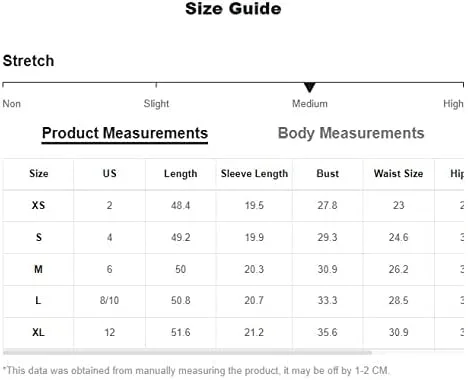468x380 pixels.
Task: Click the Medium stretch marker triangle
Action: click(310, 88)
